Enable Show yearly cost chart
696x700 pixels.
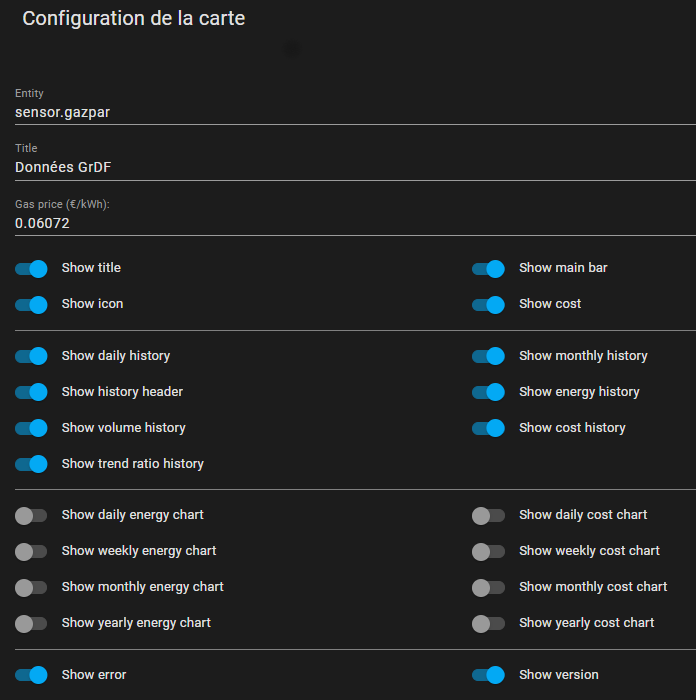[488, 624]
